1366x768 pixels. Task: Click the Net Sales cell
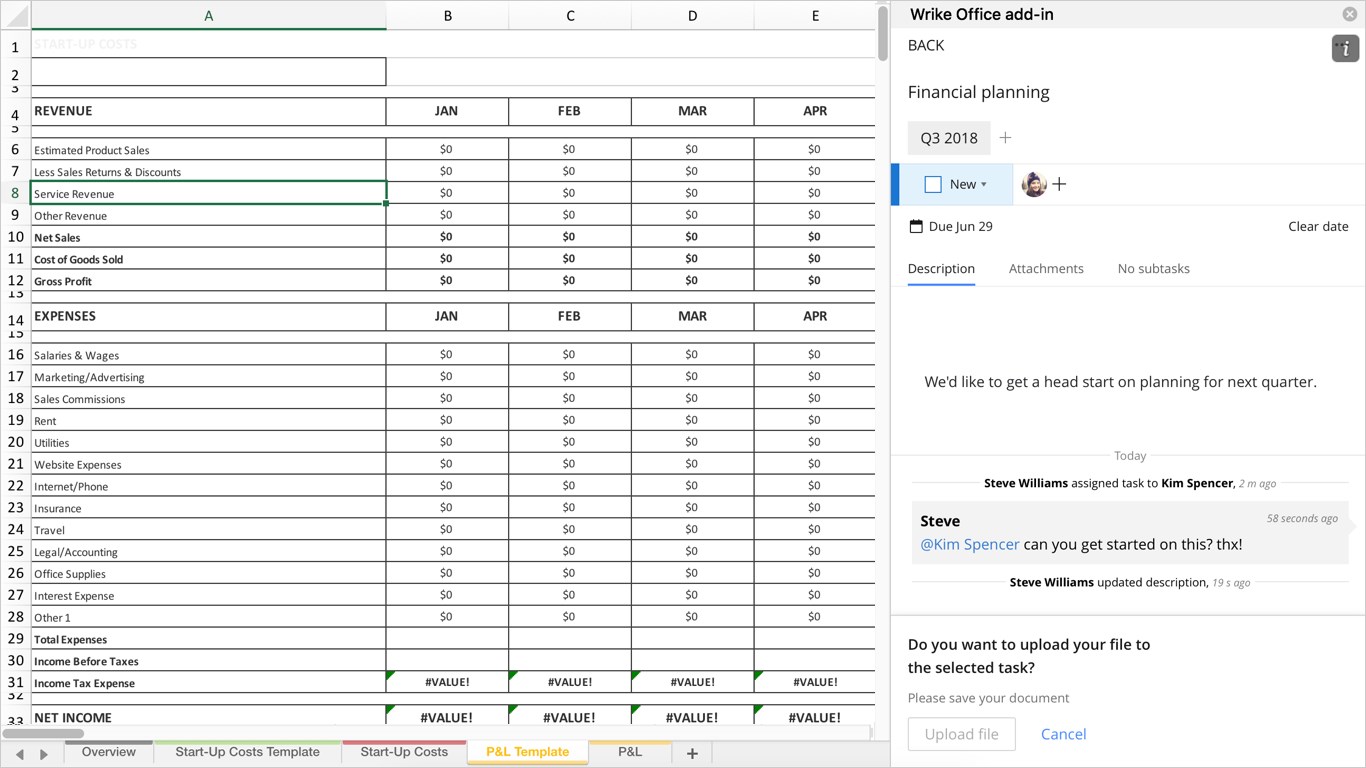pos(208,237)
